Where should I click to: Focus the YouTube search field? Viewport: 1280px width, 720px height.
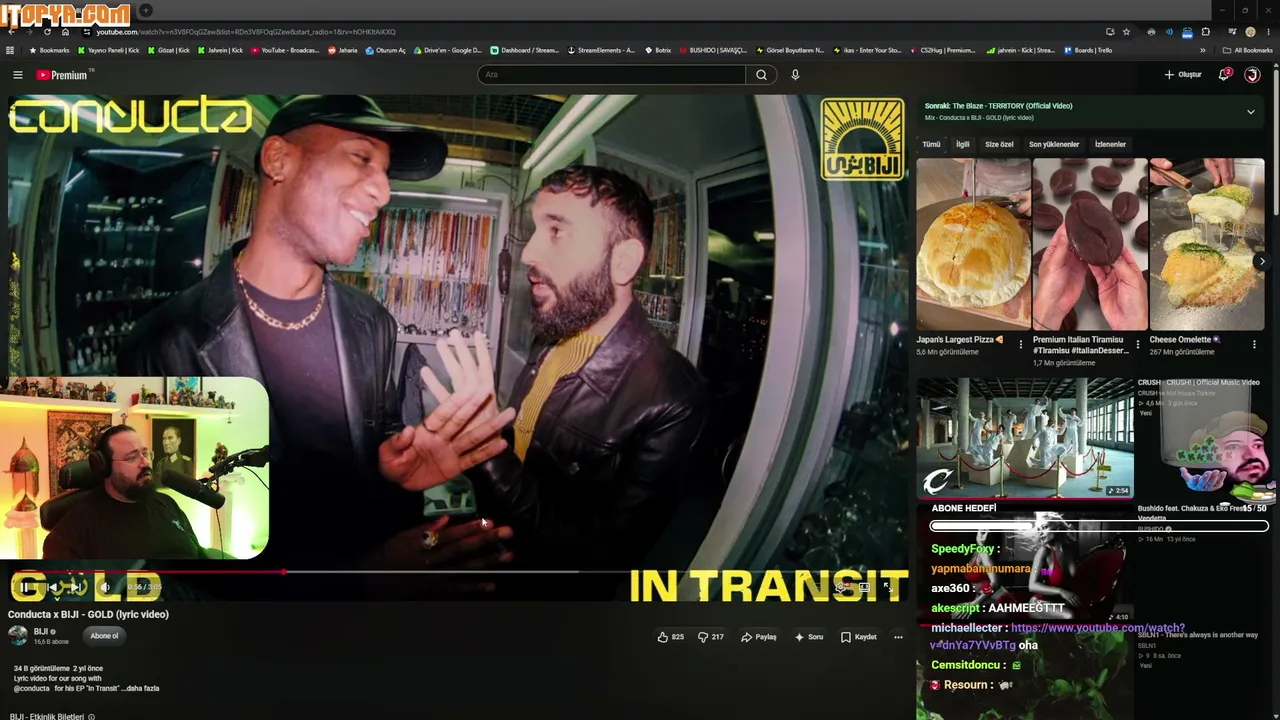pos(611,75)
